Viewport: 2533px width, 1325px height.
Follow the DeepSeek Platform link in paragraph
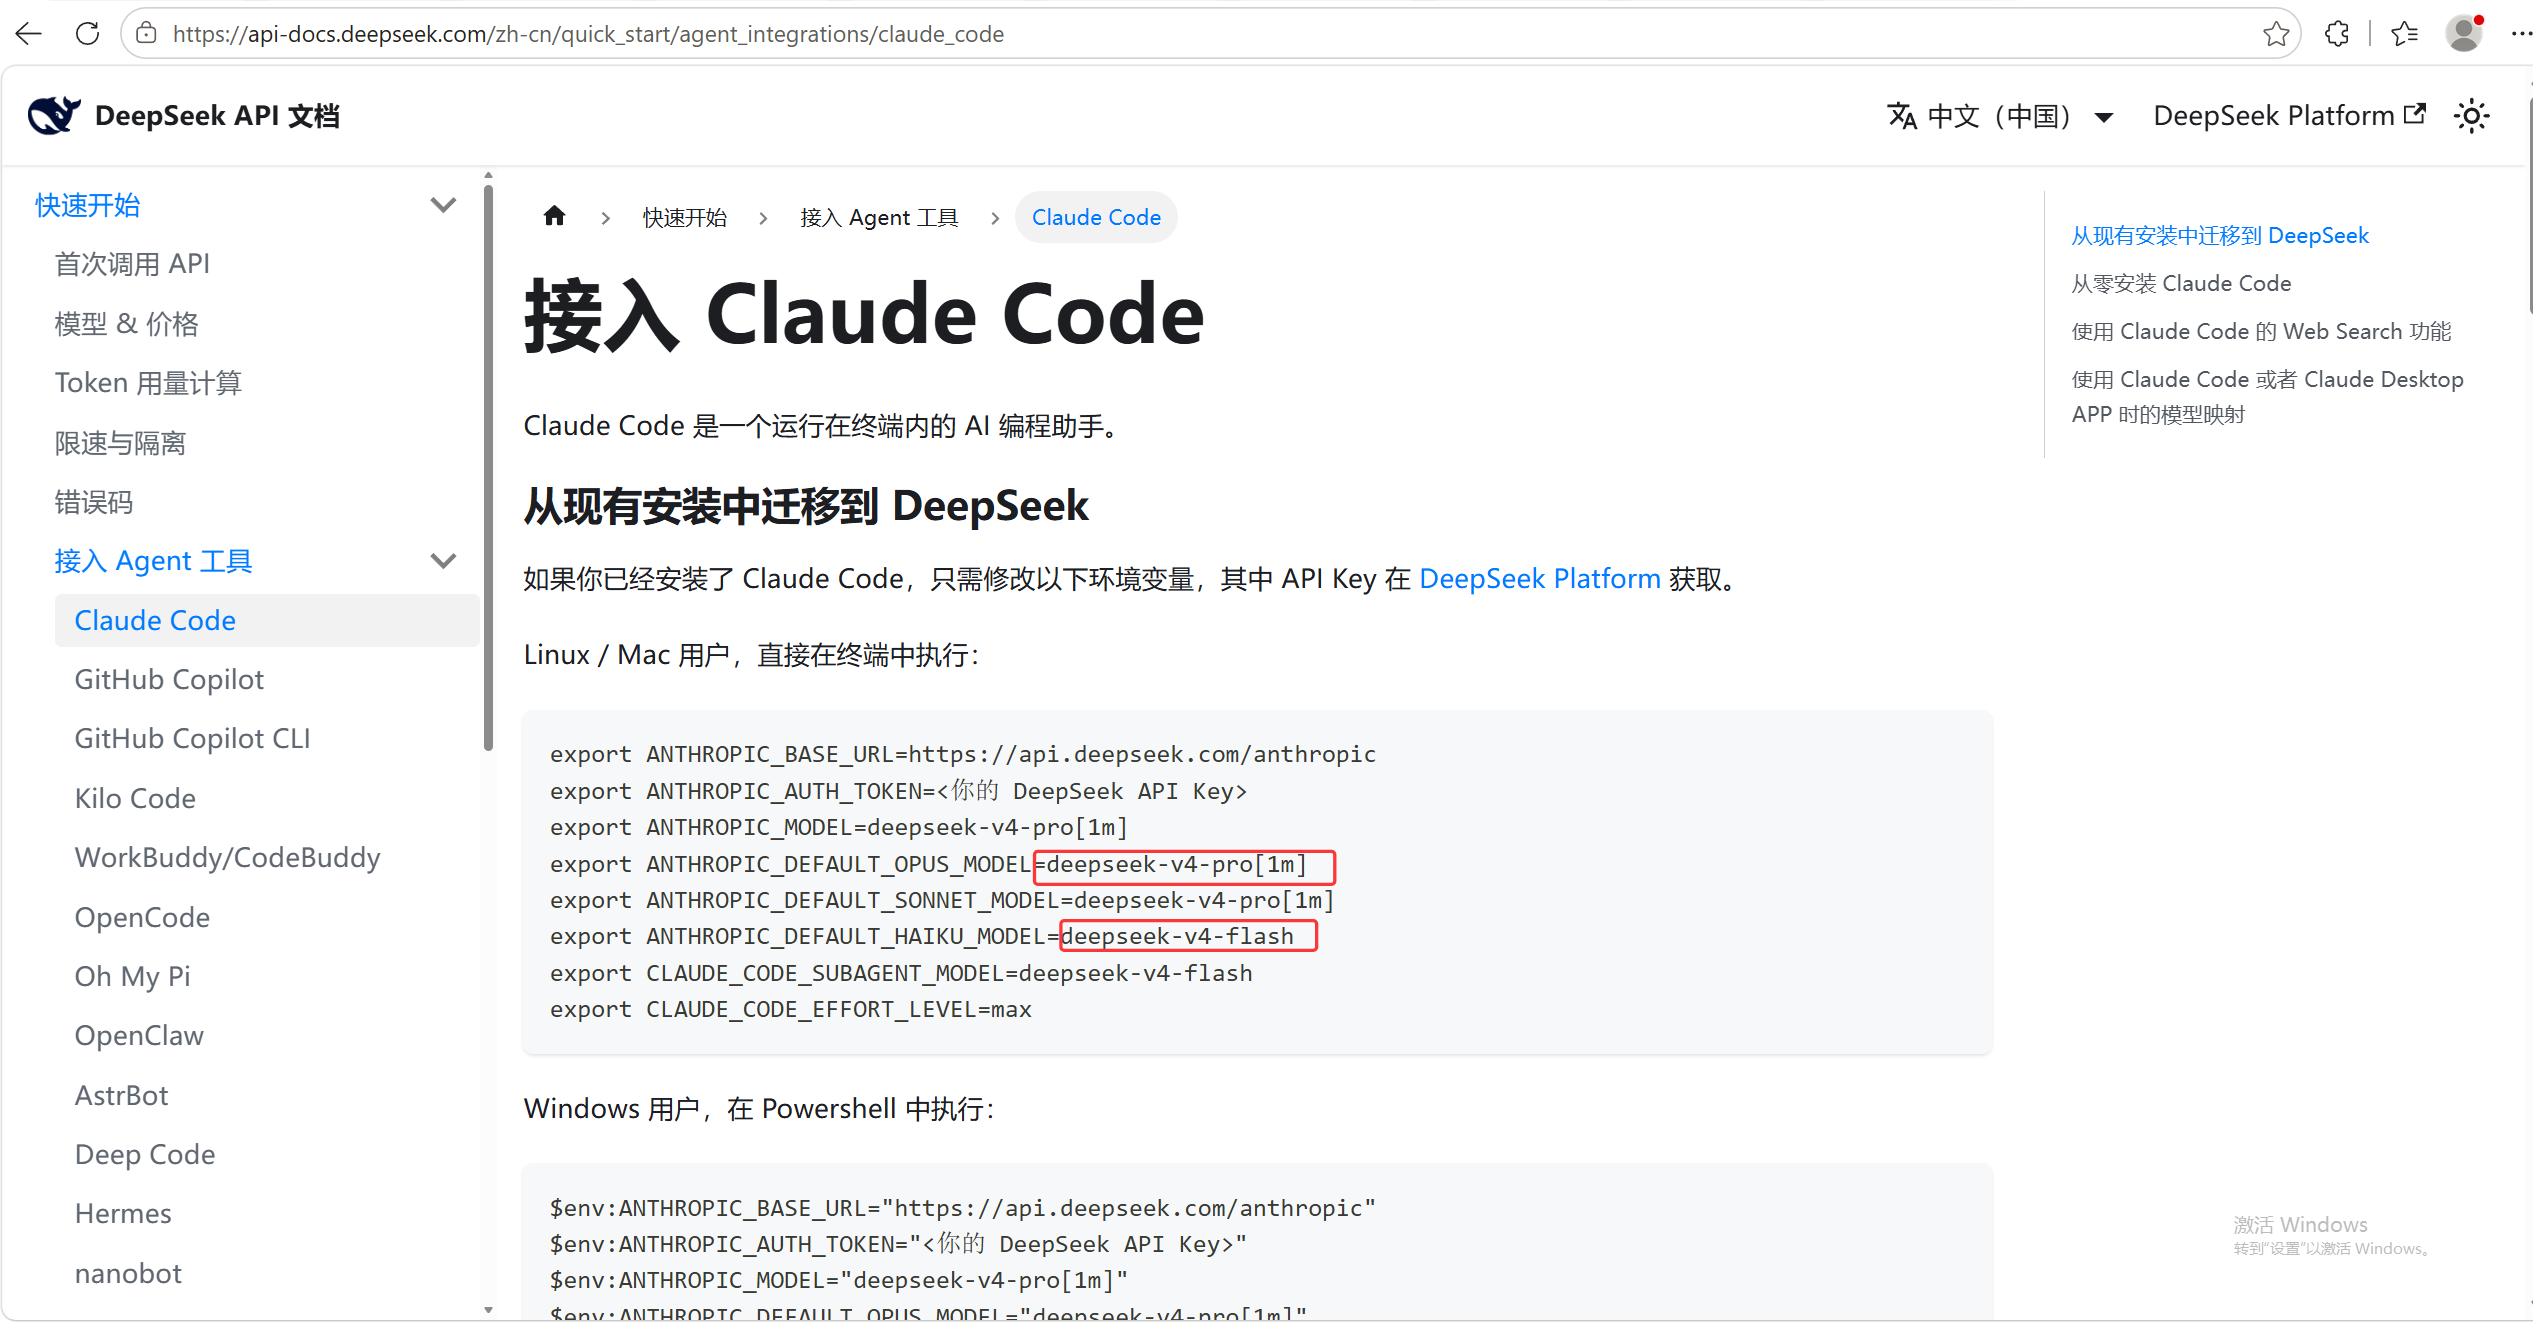[x=1540, y=579]
